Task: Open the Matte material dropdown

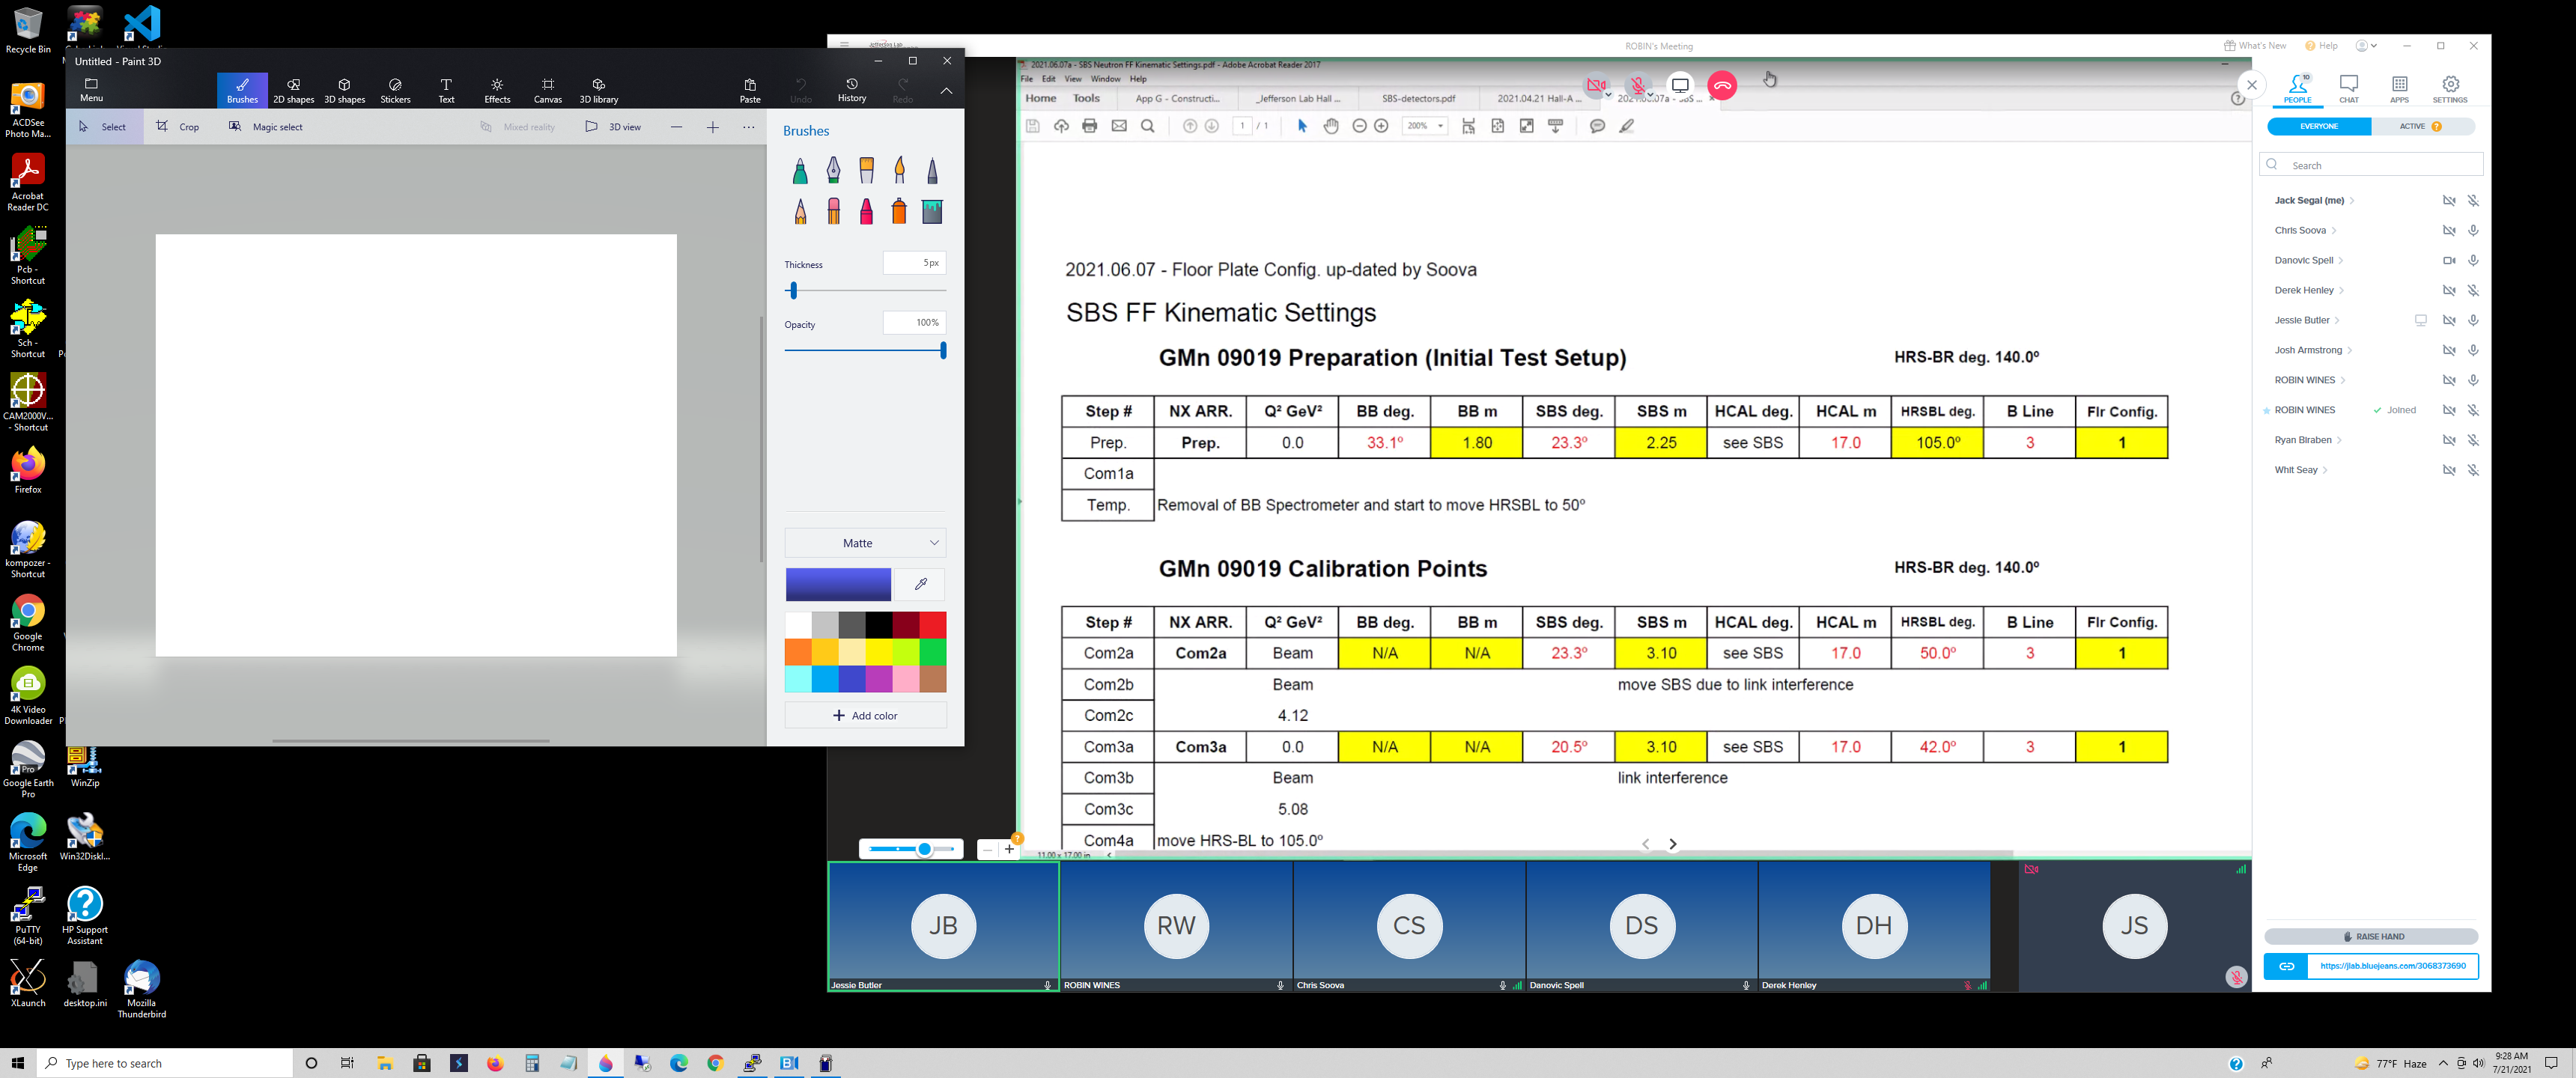Action: pyautogui.click(x=865, y=543)
